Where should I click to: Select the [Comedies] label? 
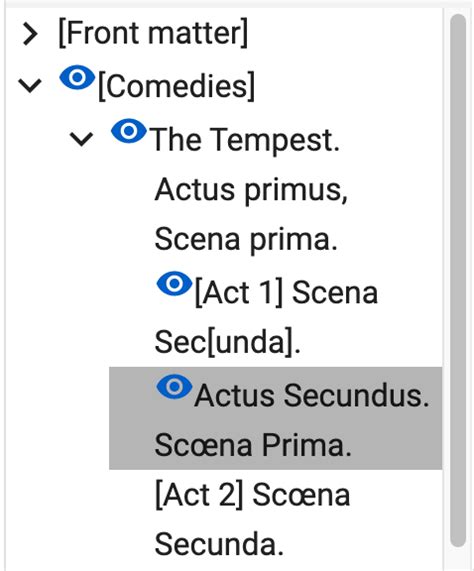[x=176, y=86]
